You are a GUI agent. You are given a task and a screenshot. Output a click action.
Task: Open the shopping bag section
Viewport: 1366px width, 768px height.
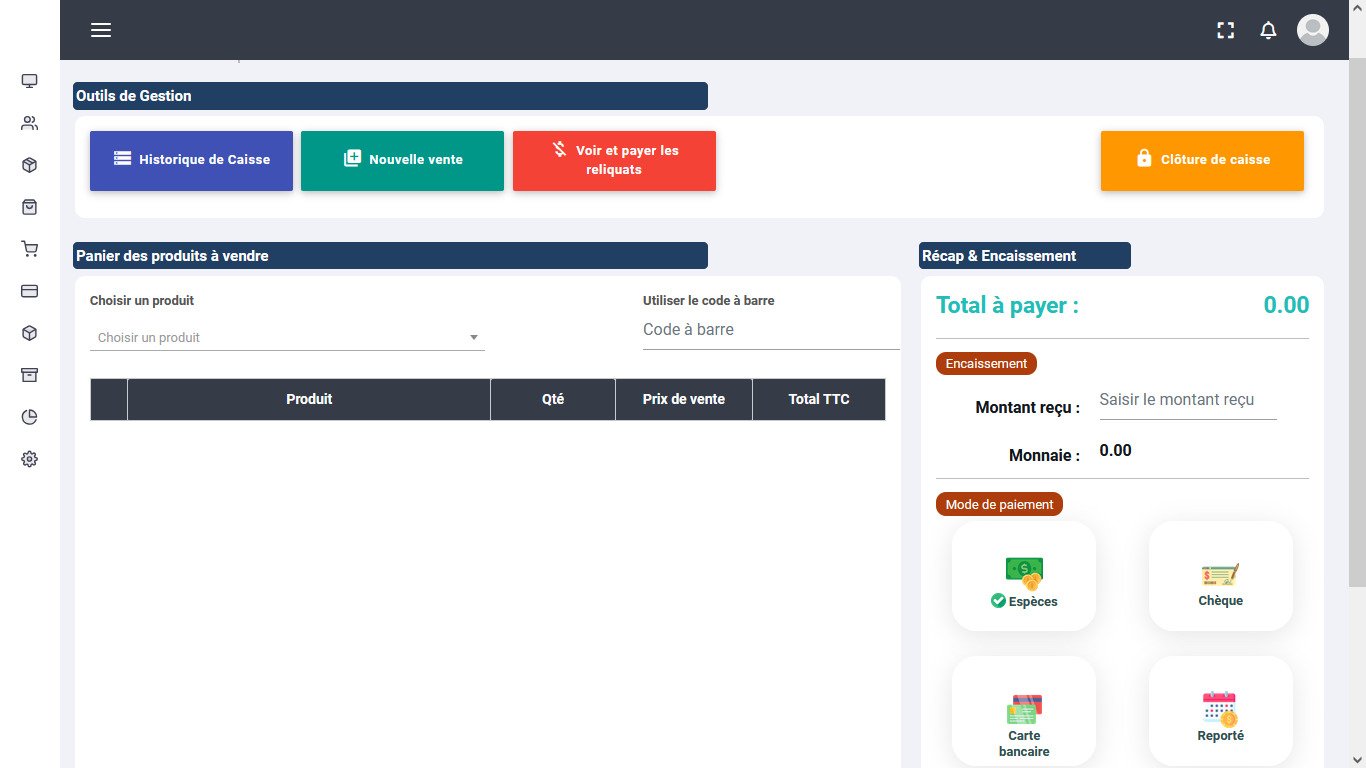click(29, 206)
